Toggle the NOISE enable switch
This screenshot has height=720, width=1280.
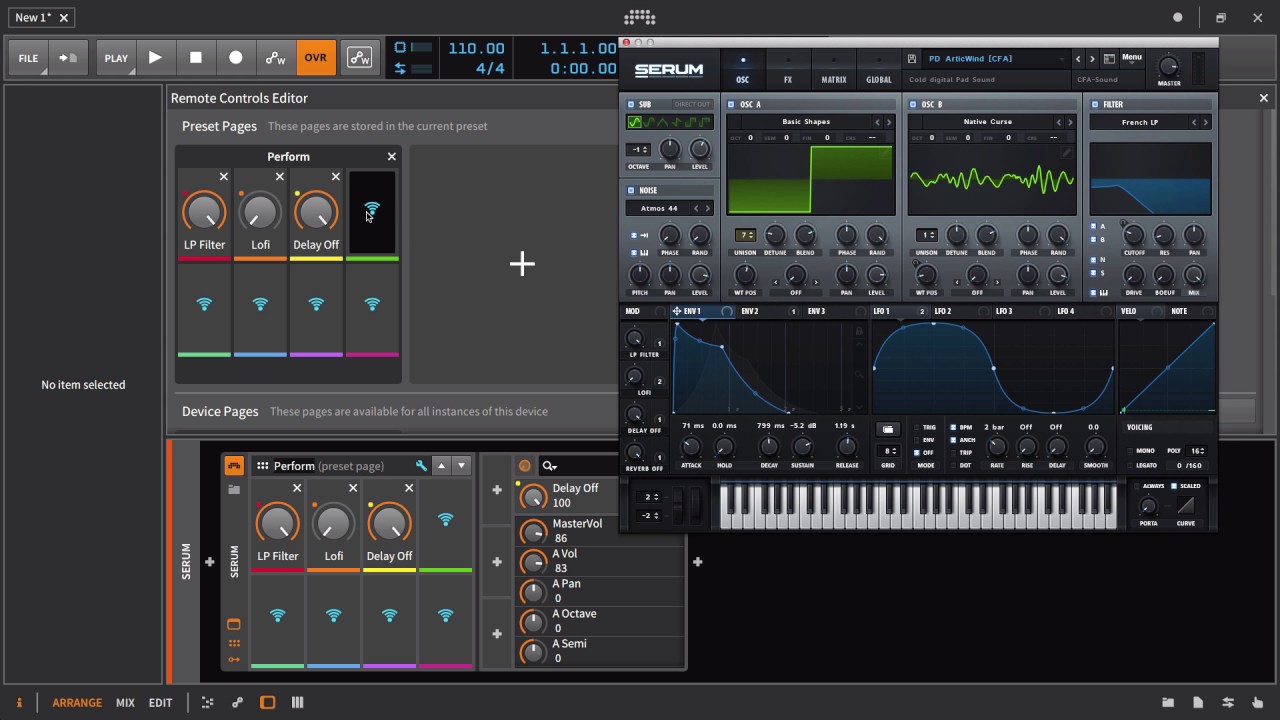[x=631, y=190]
